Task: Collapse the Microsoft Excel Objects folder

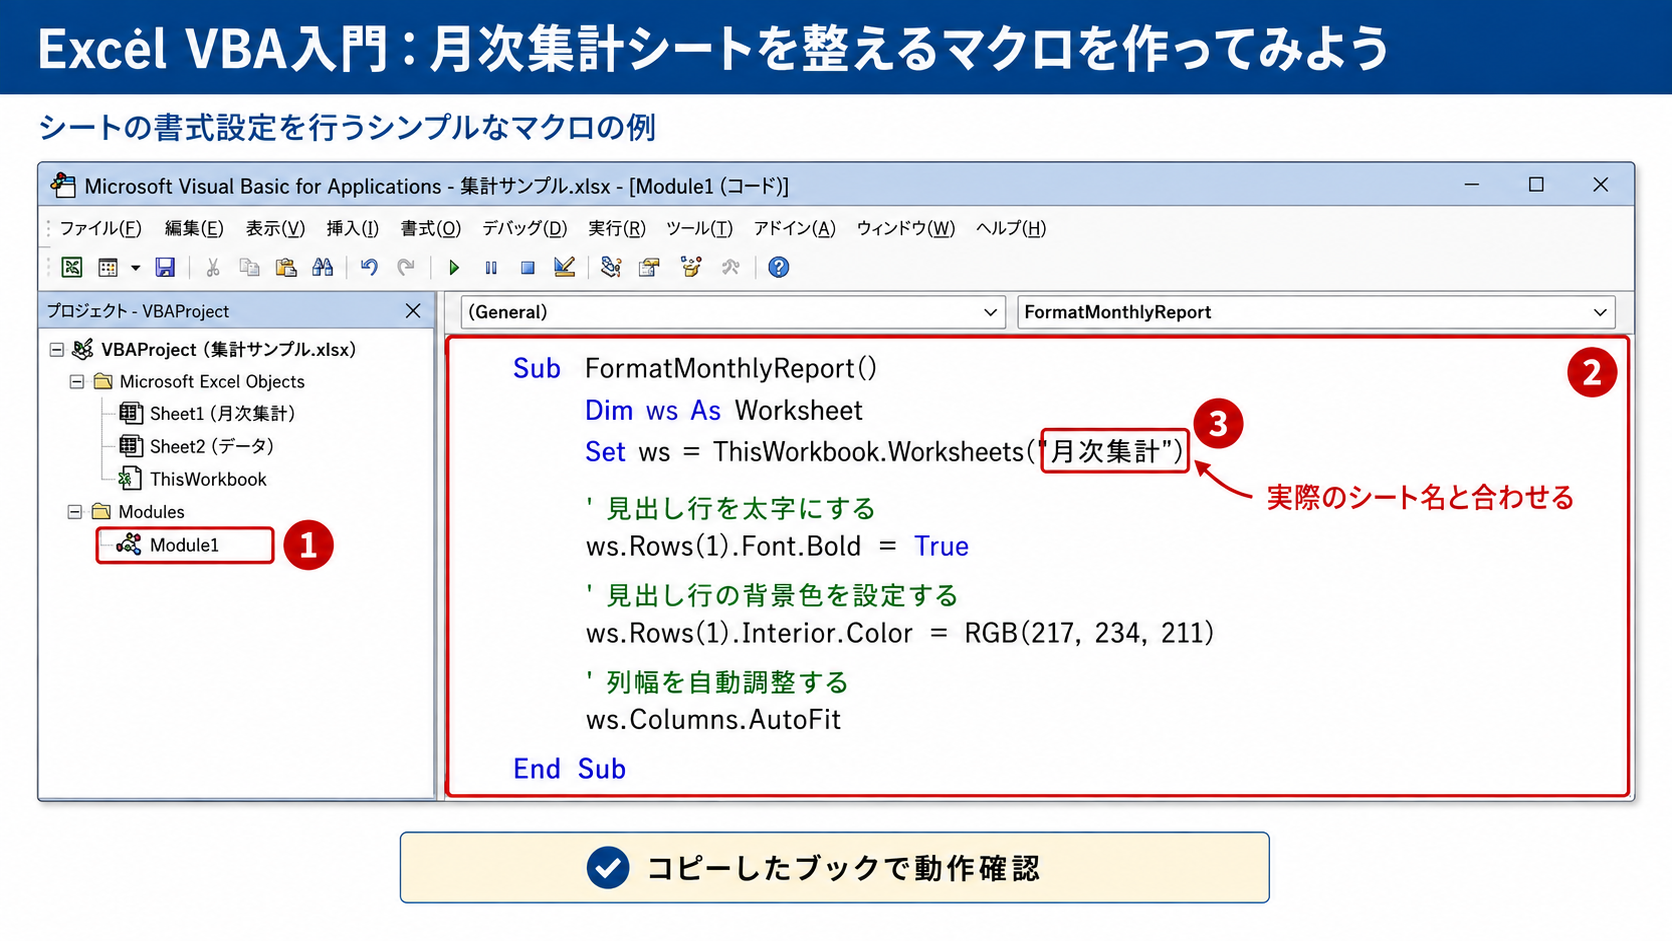Action: (x=77, y=382)
